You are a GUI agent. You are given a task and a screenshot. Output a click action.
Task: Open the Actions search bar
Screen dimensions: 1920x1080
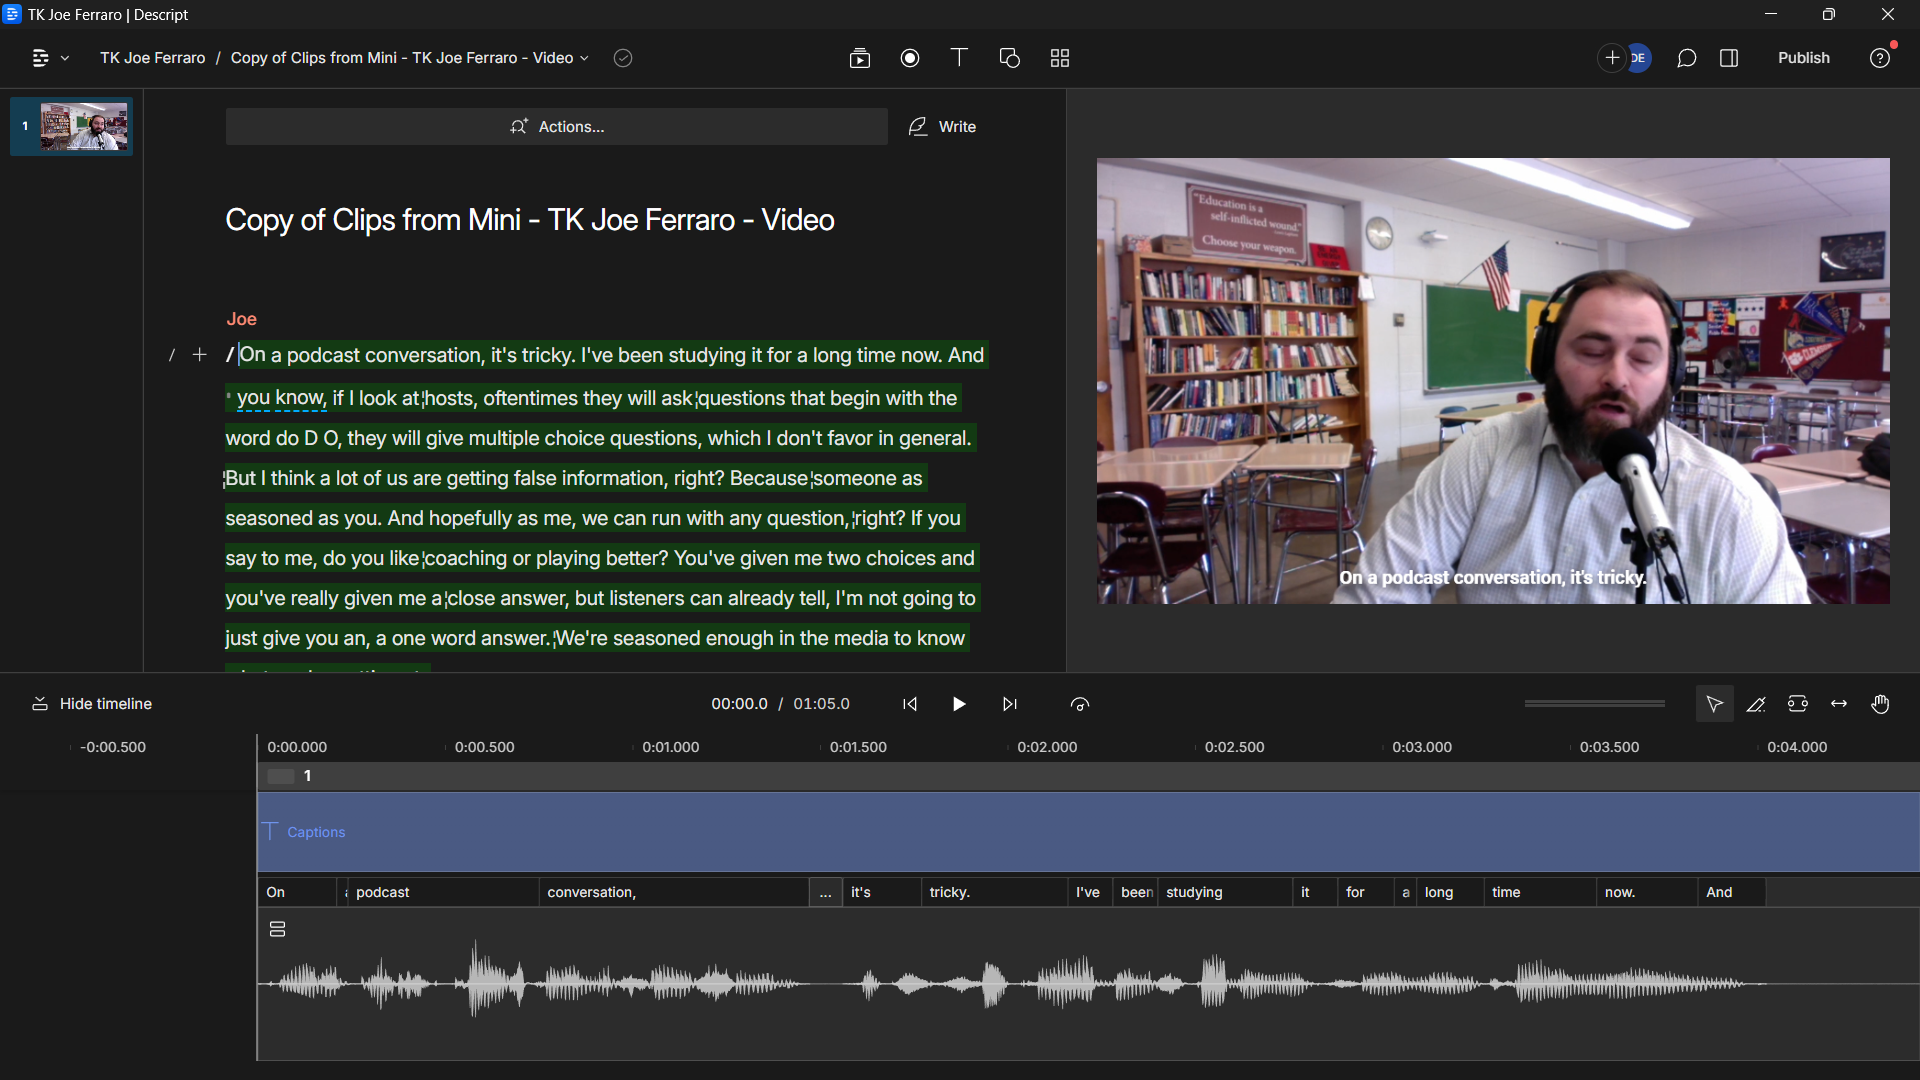tap(556, 127)
